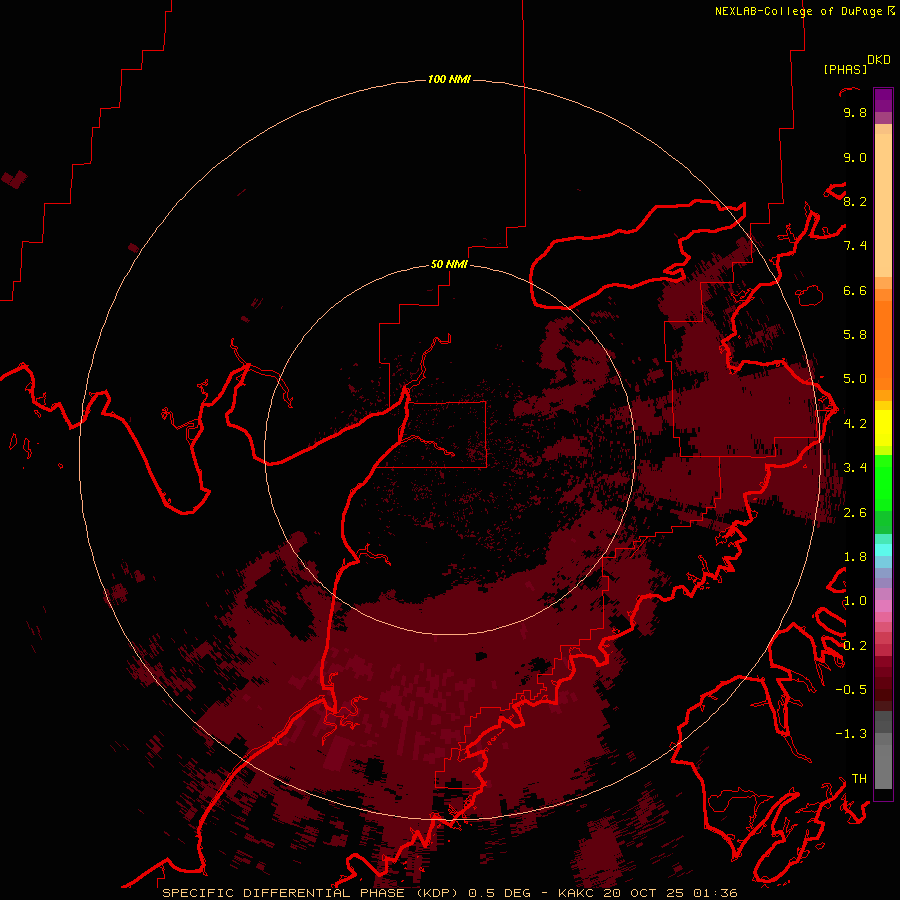Image resolution: width=900 pixels, height=900 pixels.
Task: Select the 5.0 scale value
Action: click(x=855, y=379)
